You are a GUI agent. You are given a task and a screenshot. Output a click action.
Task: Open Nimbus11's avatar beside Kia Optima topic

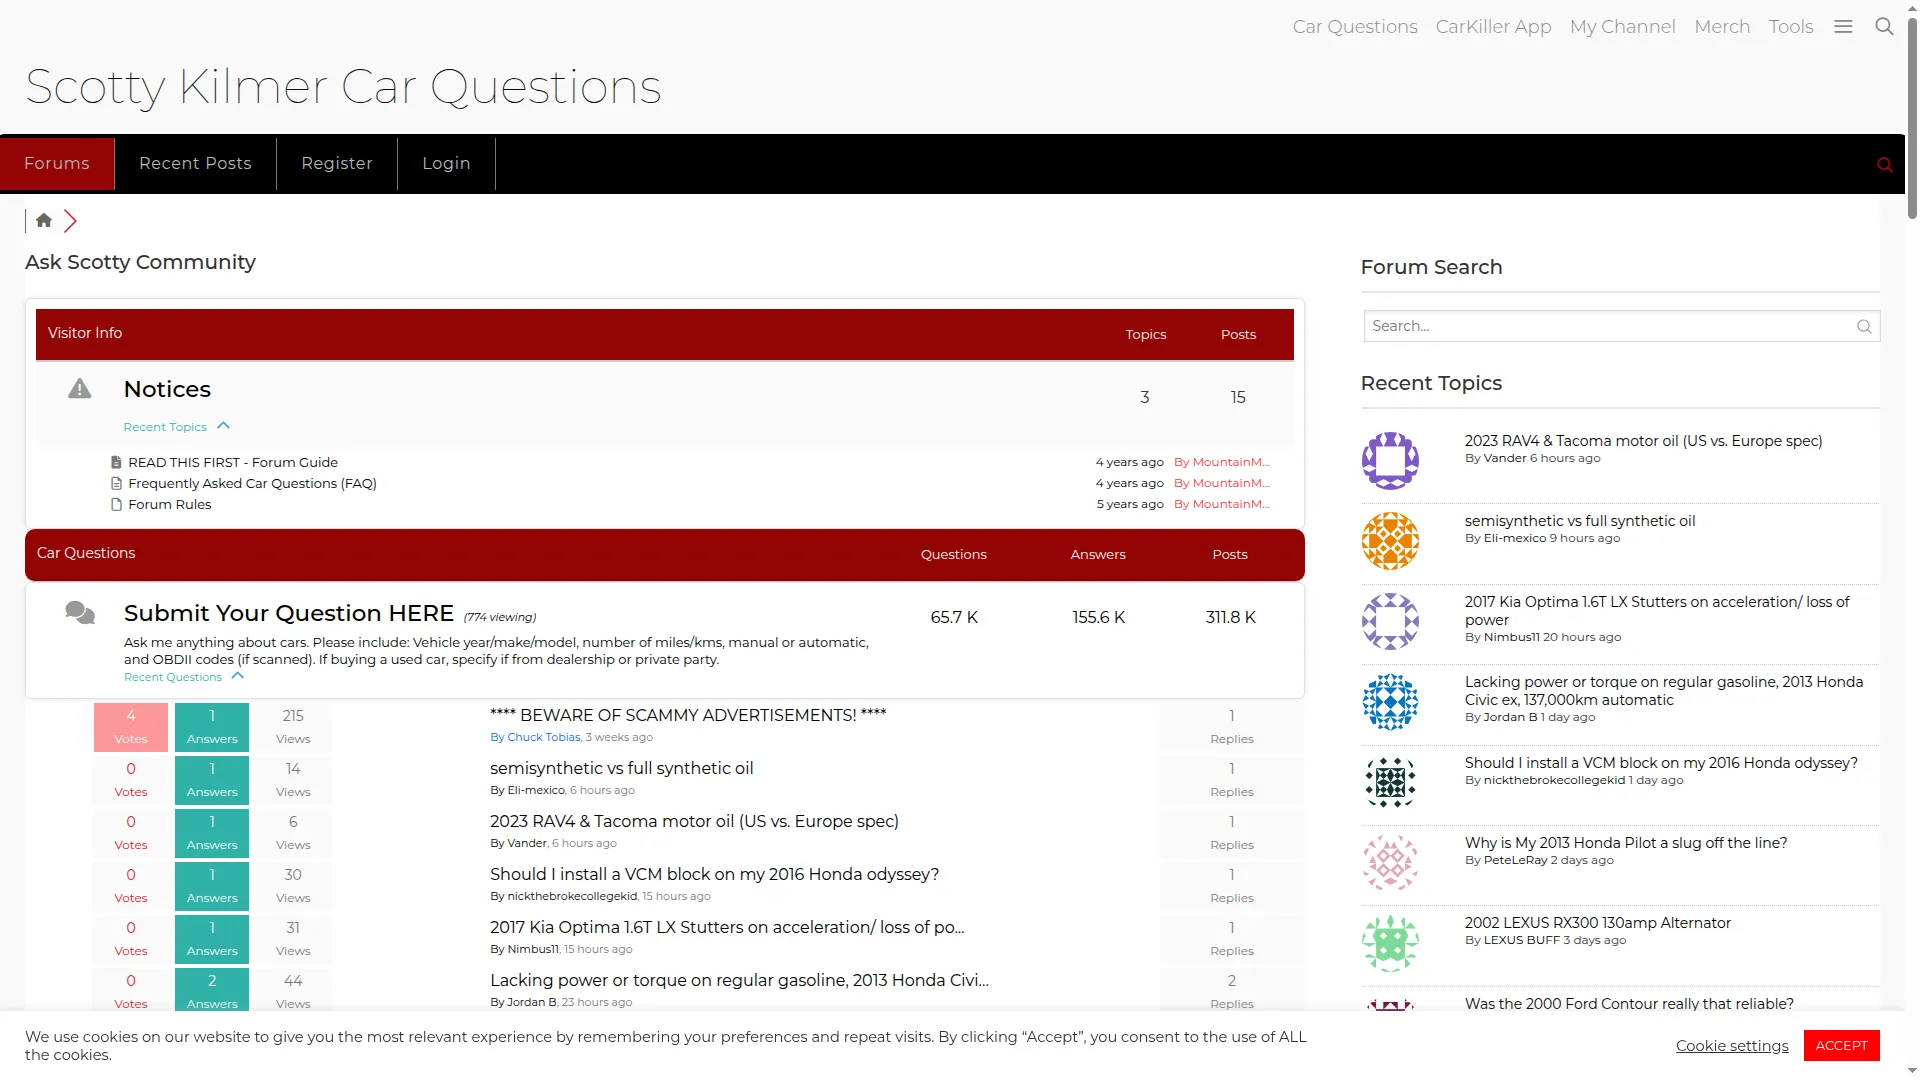(x=1390, y=621)
